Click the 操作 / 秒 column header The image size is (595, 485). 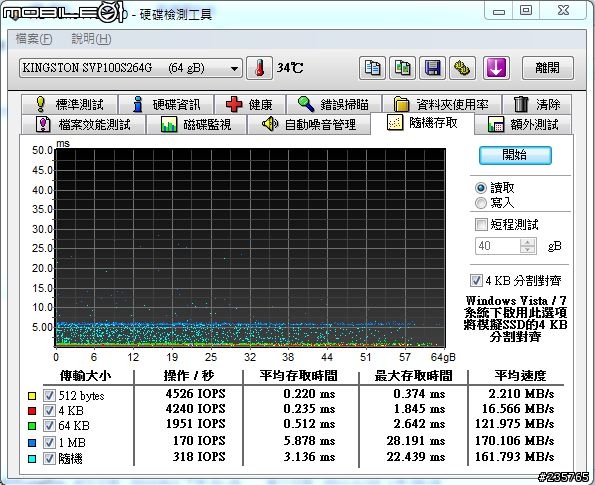189,376
